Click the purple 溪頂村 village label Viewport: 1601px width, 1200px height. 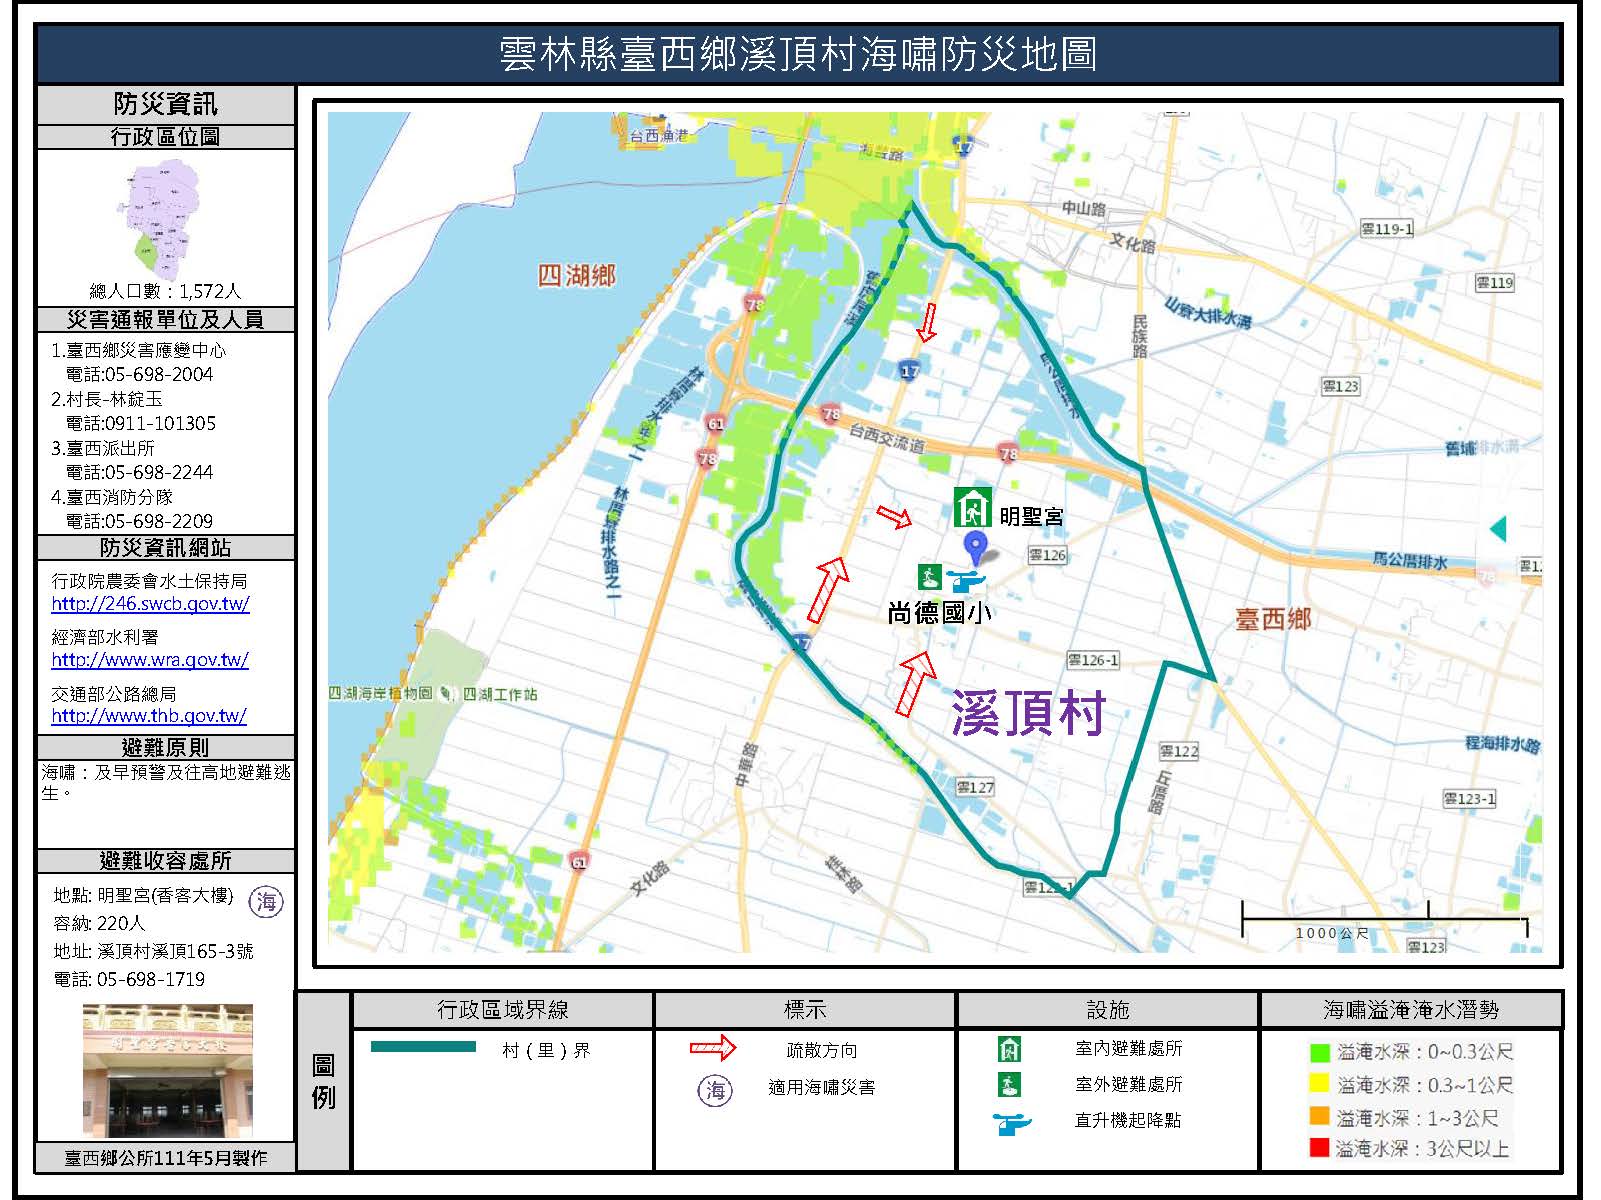(x=1027, y=713)
